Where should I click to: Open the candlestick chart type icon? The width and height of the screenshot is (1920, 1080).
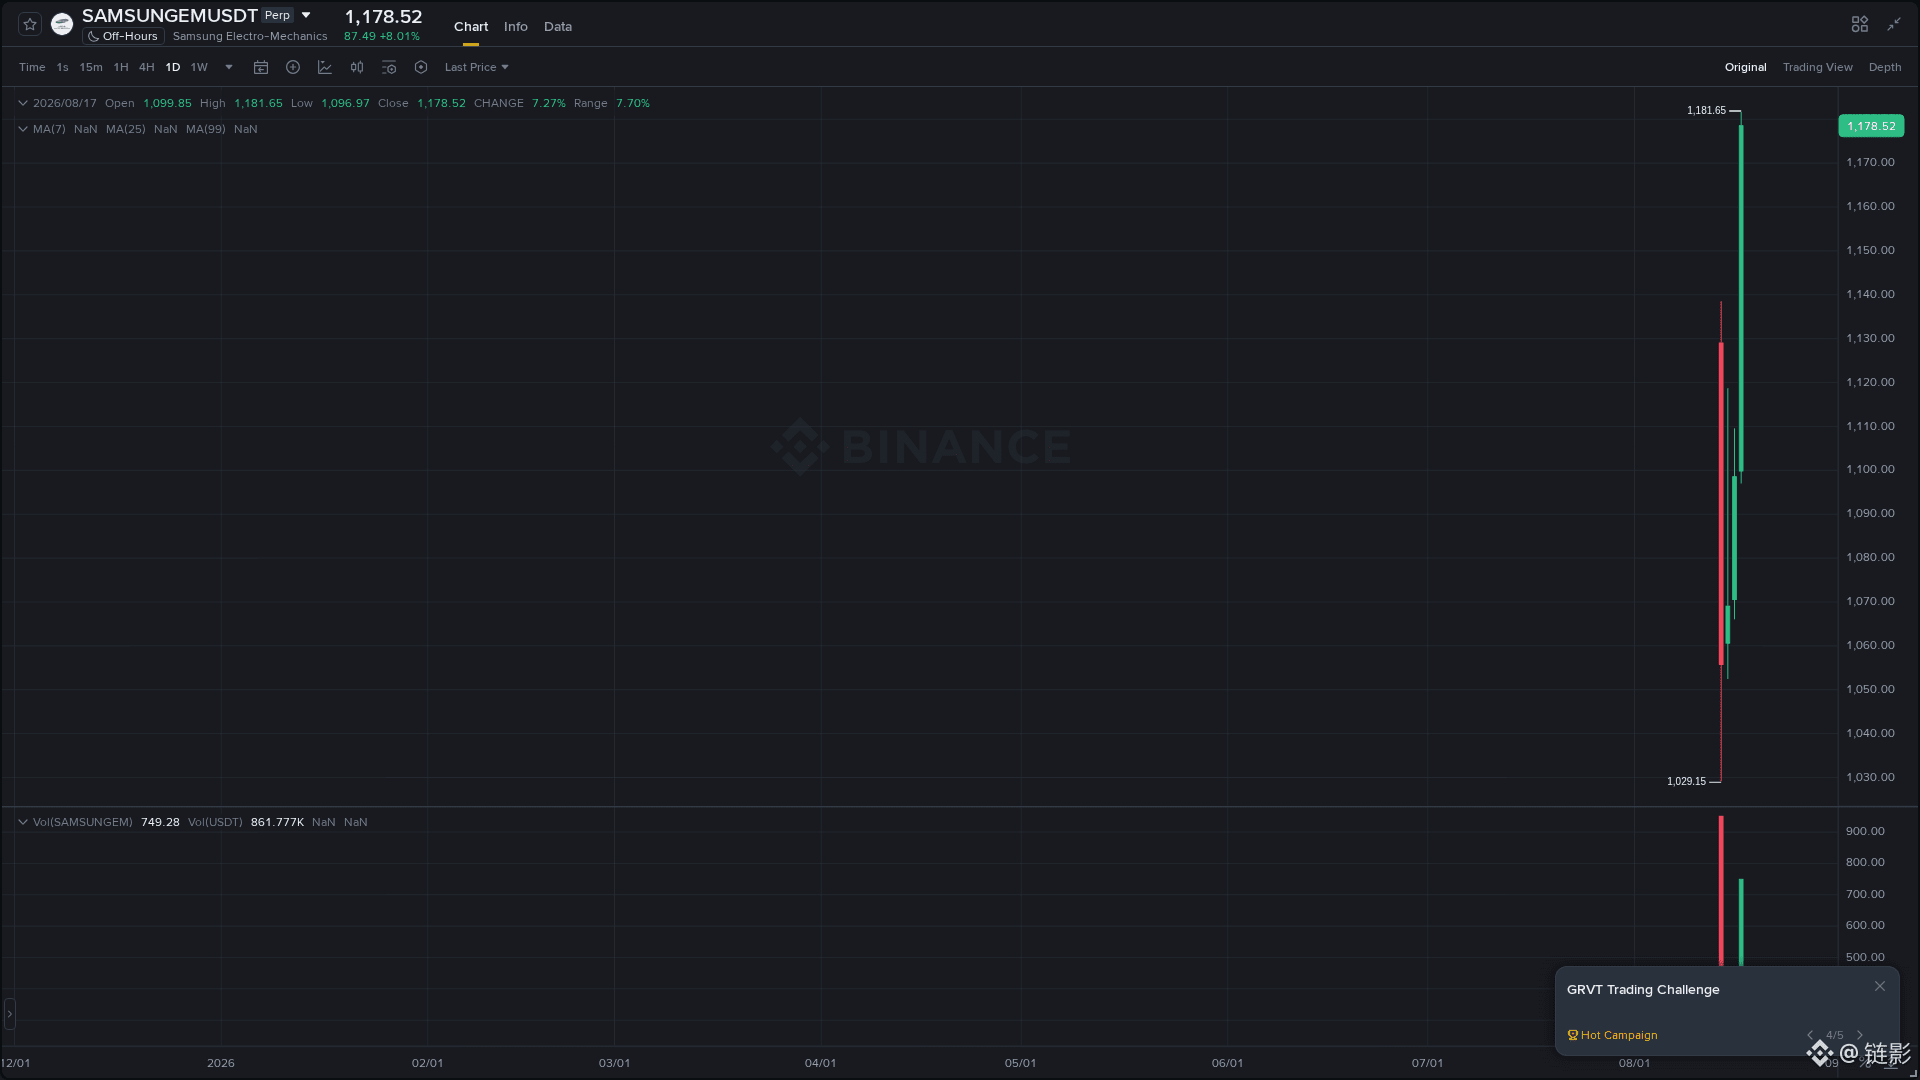(x=357, y=67)
